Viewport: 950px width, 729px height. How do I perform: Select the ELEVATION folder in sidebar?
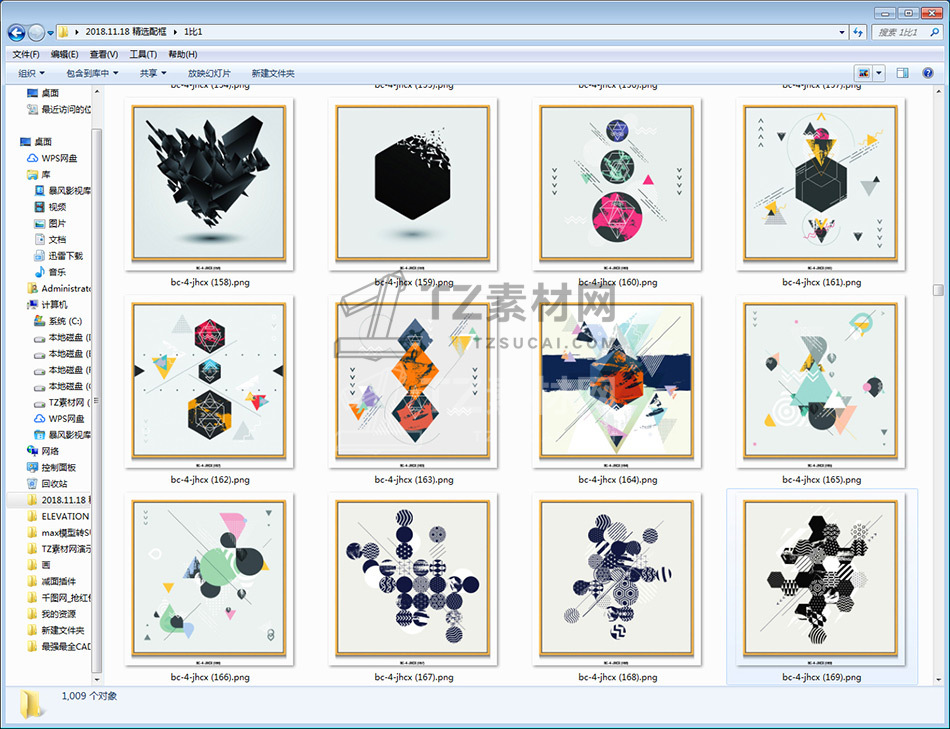59,516
